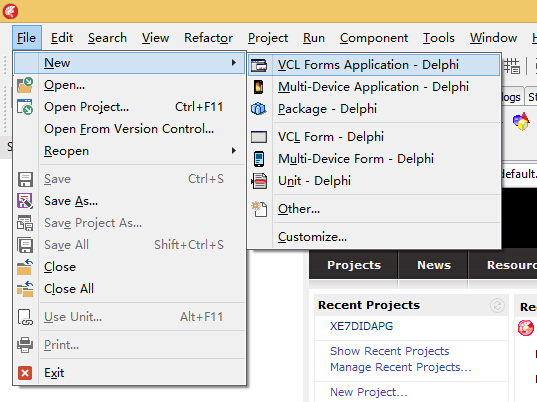The height and width of the screenshot is (402, 537).
Task: Click the Unit - Delphi icon
Action: [259, 181]
